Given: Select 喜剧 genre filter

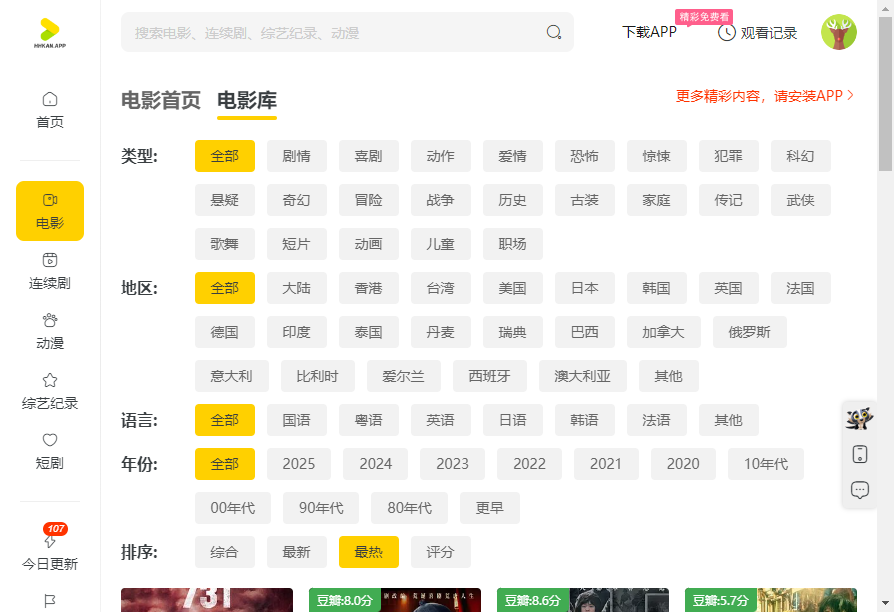Looking at the screenshot, I should [368, 156].
